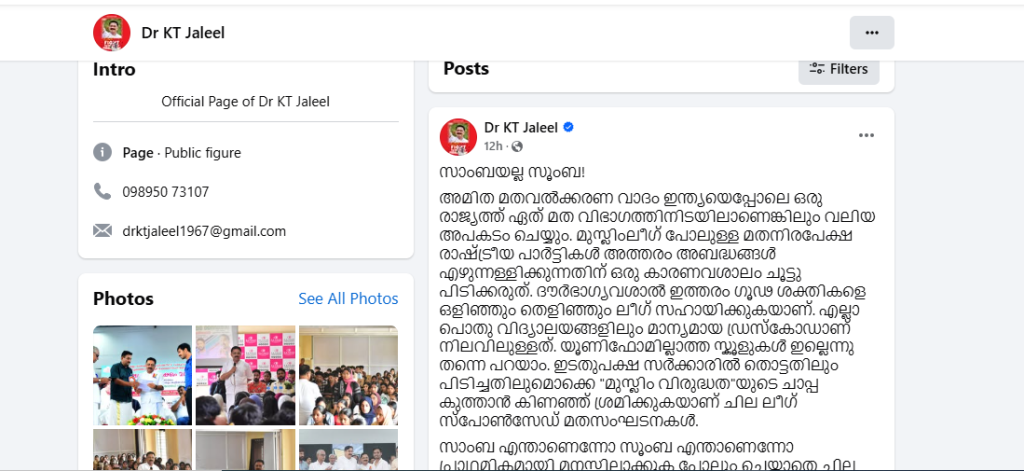Click the drktjaleel1967@gmail.com email address

click(204, 231)
